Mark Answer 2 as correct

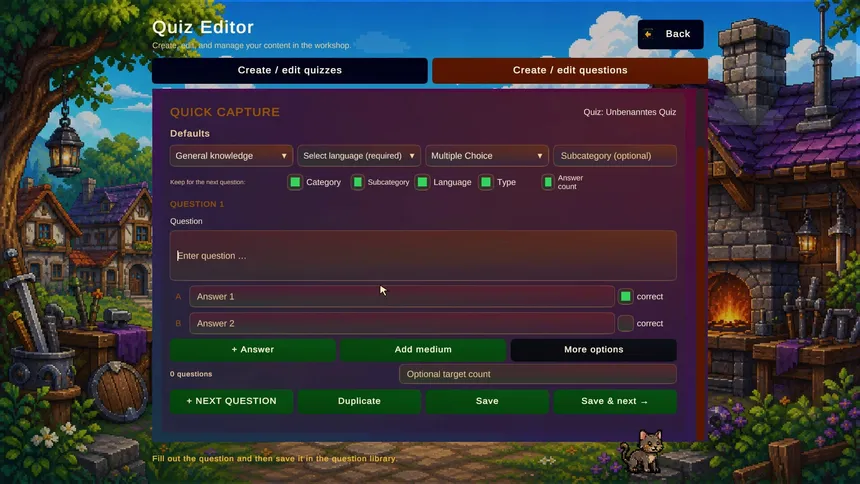click(625, 323)
